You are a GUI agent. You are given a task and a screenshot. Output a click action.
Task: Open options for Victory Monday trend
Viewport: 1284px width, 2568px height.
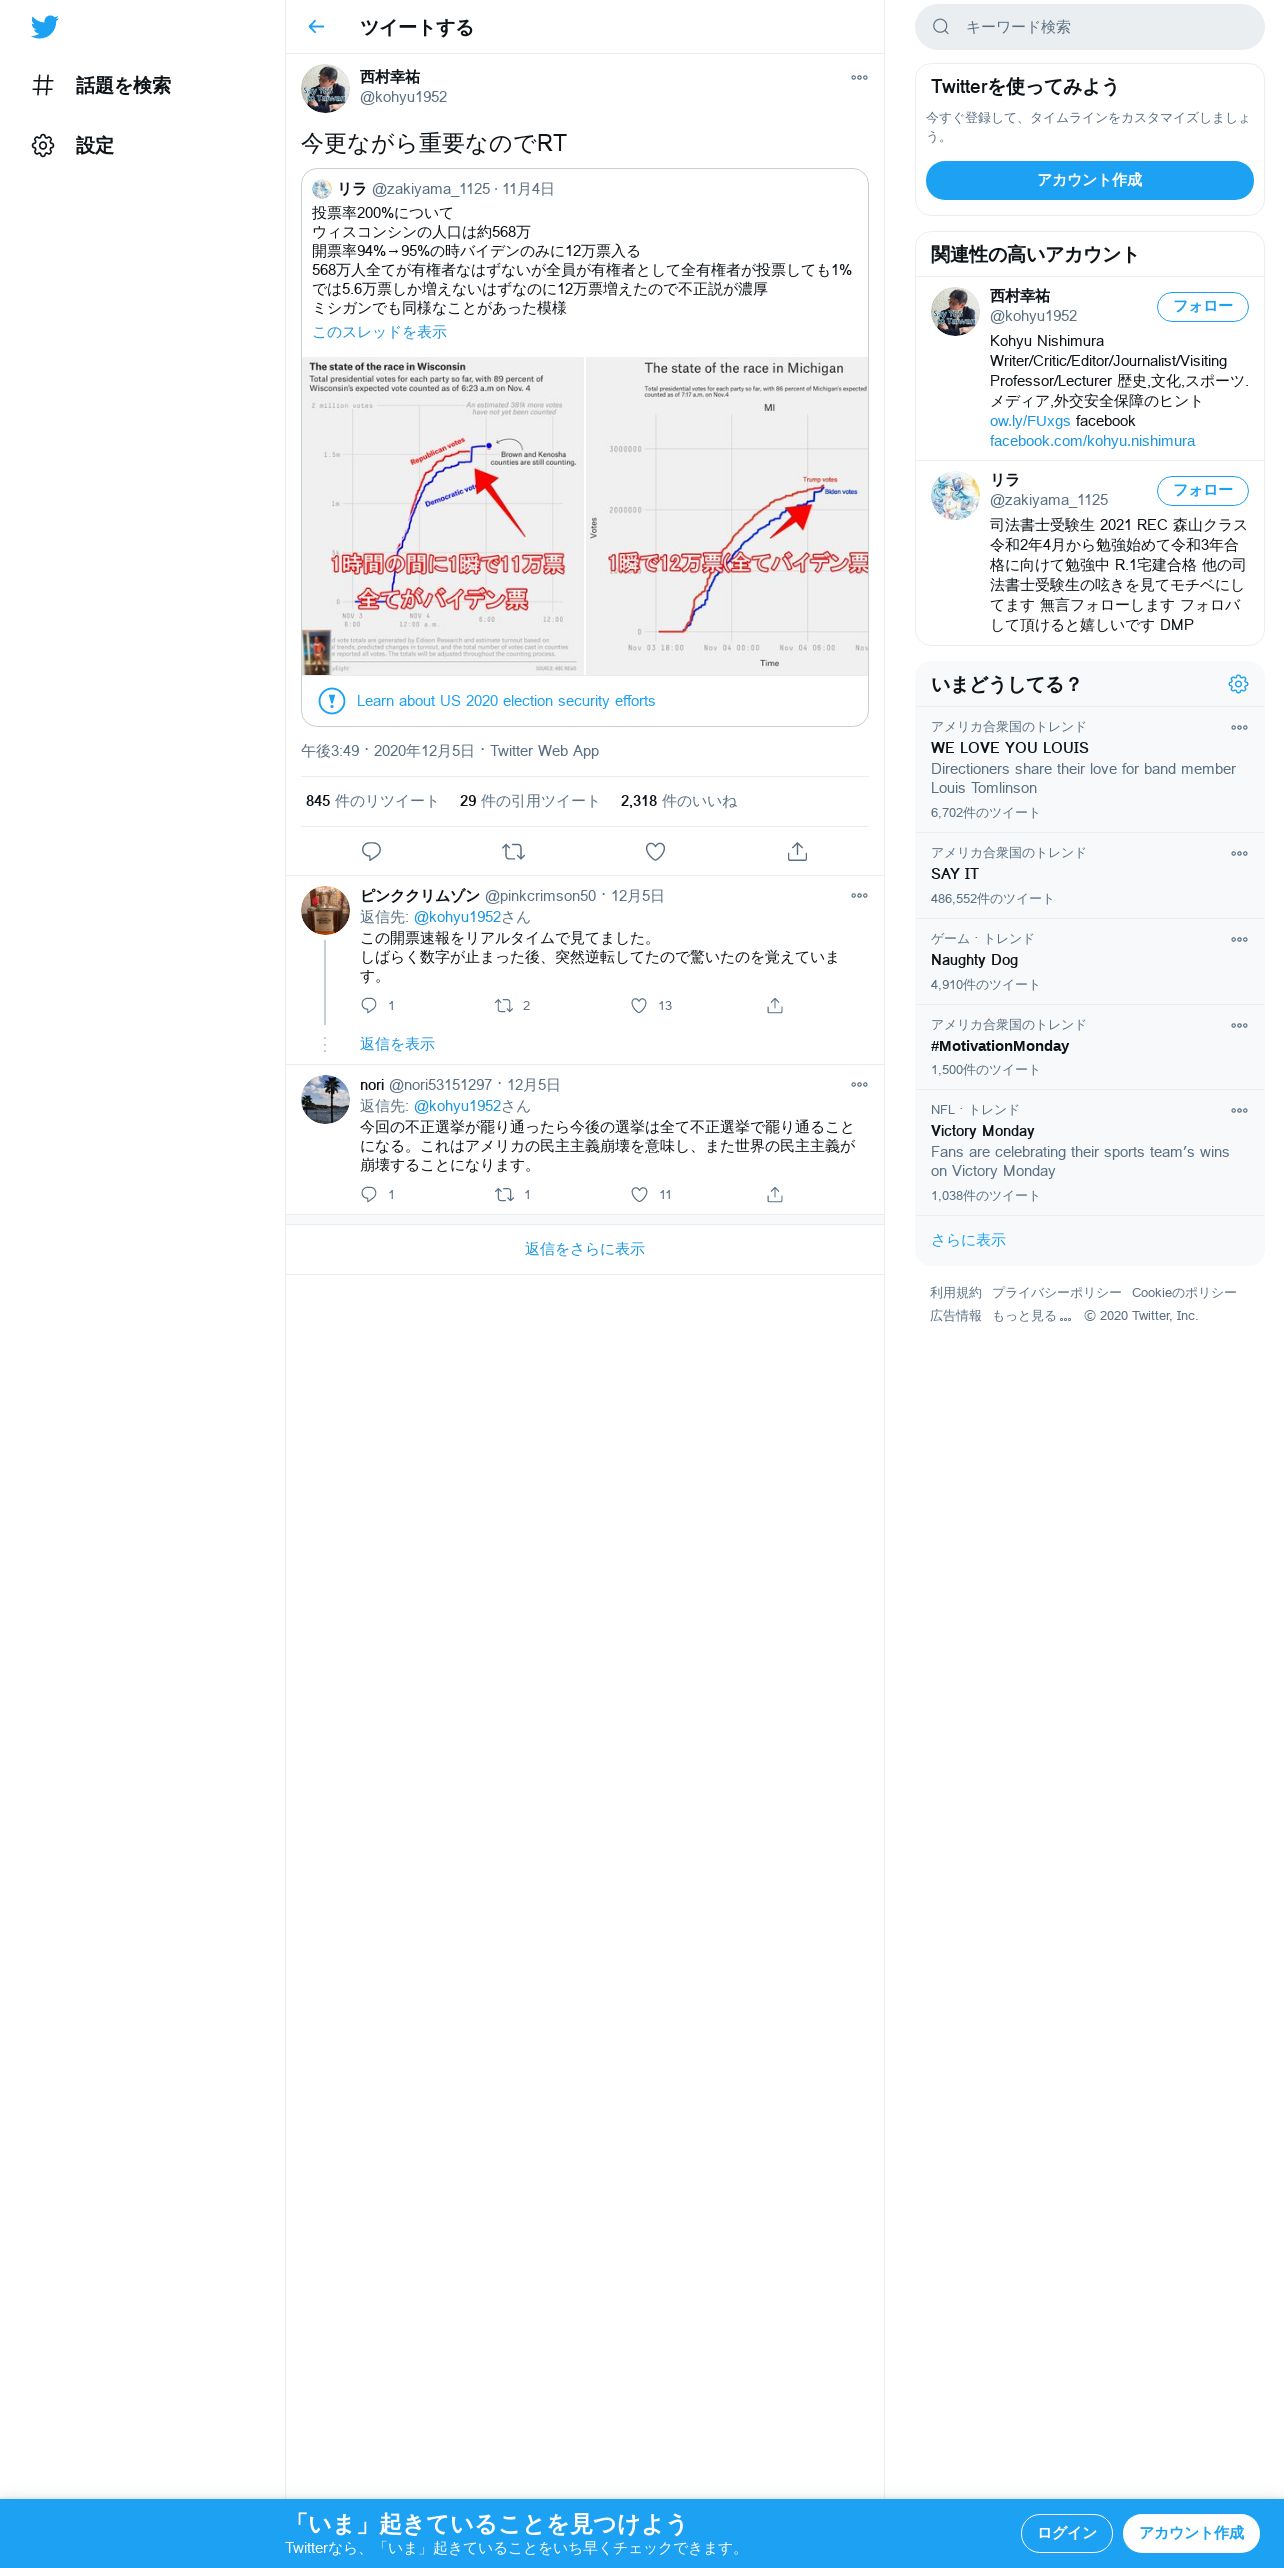pos(1239,1110)
